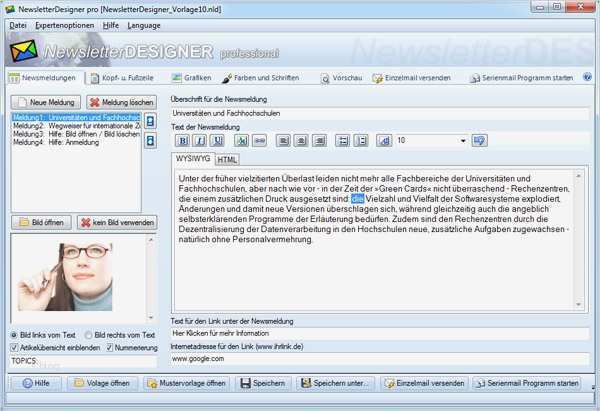
Task: Click the icon right of size dropdown
Action: (479, 140)
